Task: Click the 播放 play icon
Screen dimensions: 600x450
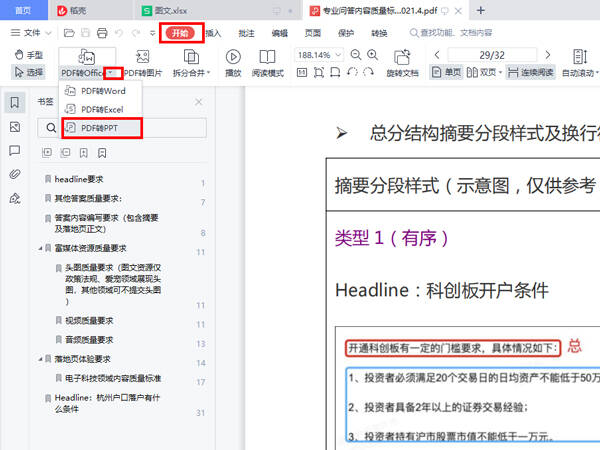Action: coord(233,57)
